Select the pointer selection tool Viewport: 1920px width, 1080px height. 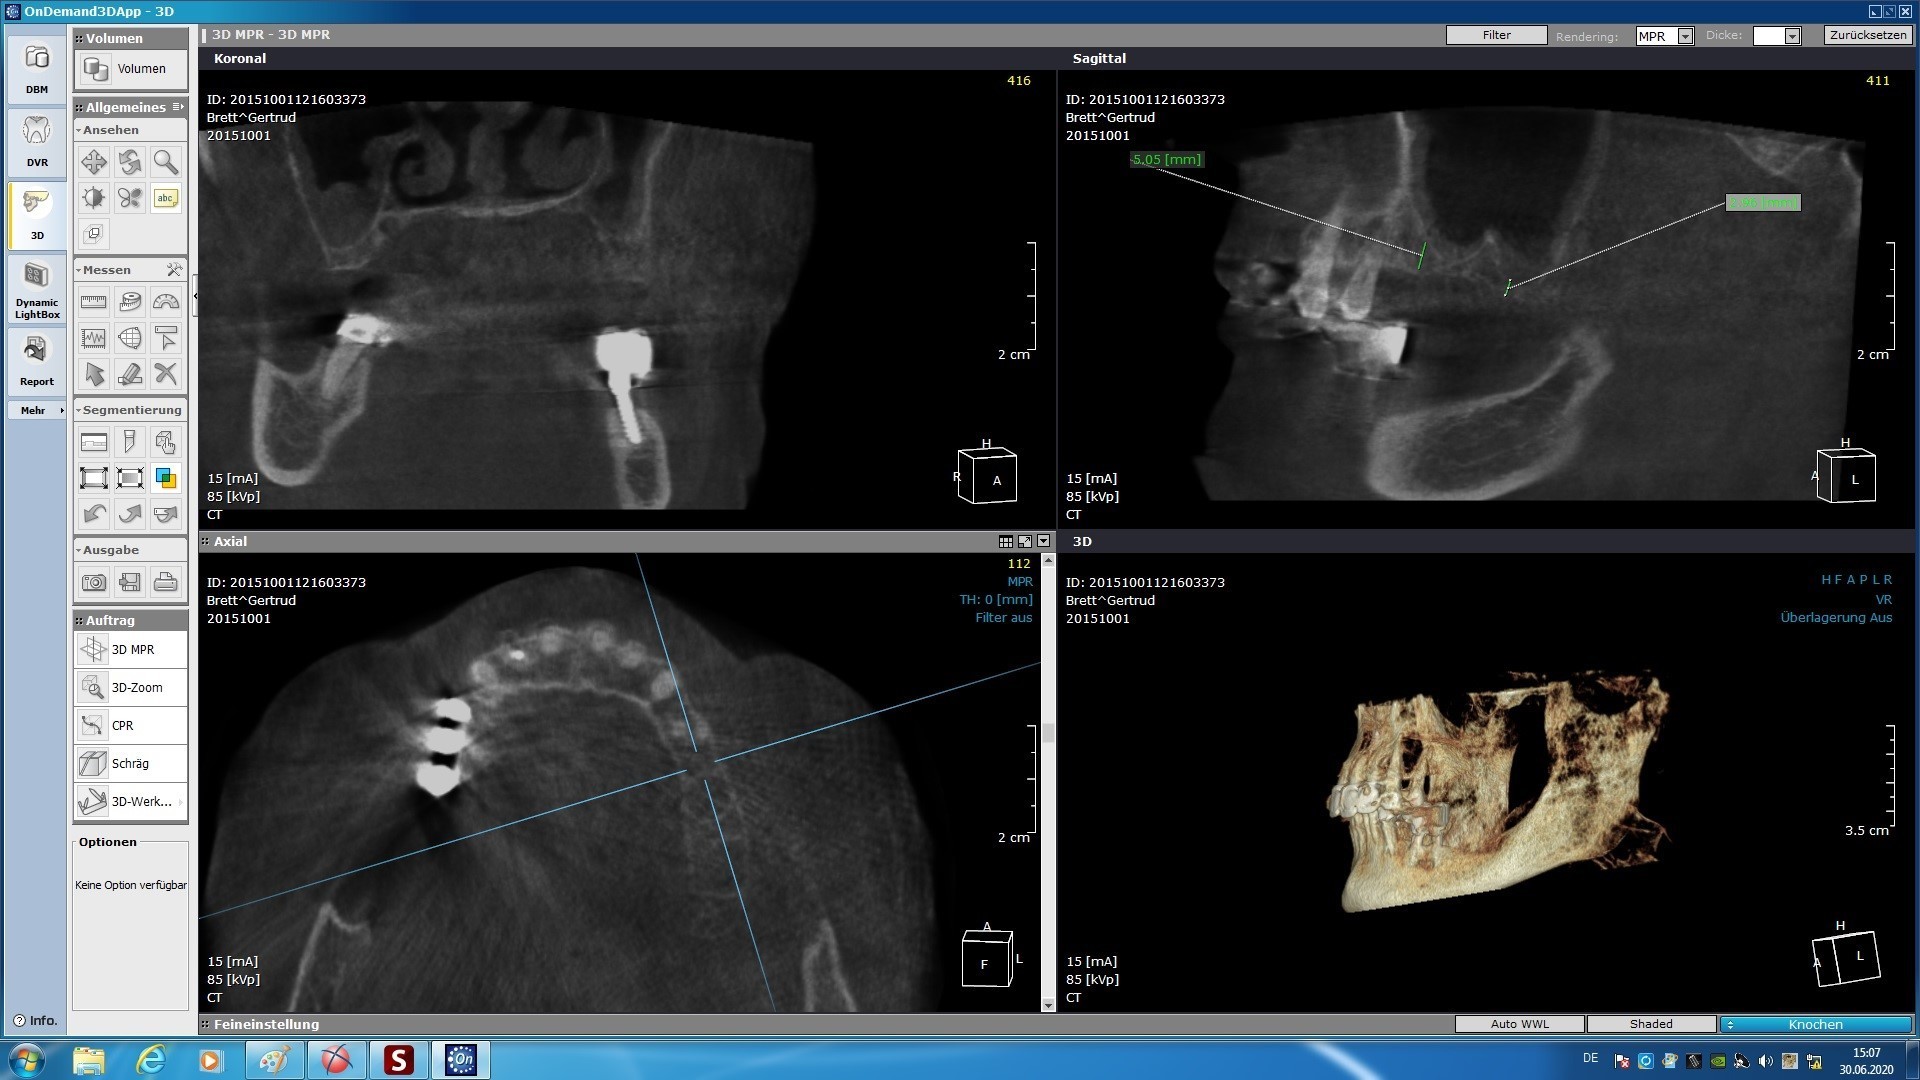[x=94, y=374]
